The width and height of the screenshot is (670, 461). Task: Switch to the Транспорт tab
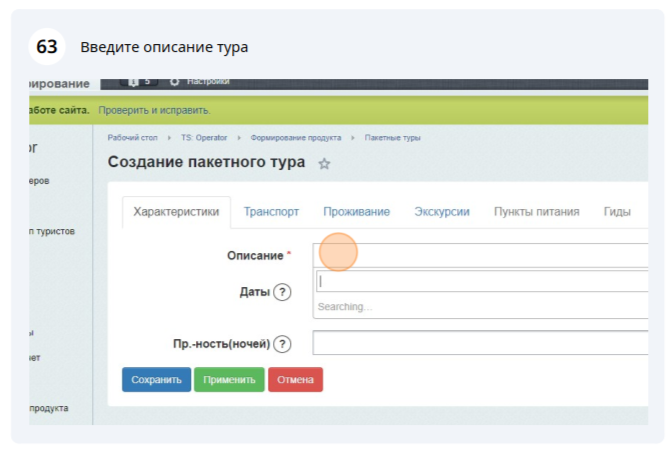coord(271,212)
